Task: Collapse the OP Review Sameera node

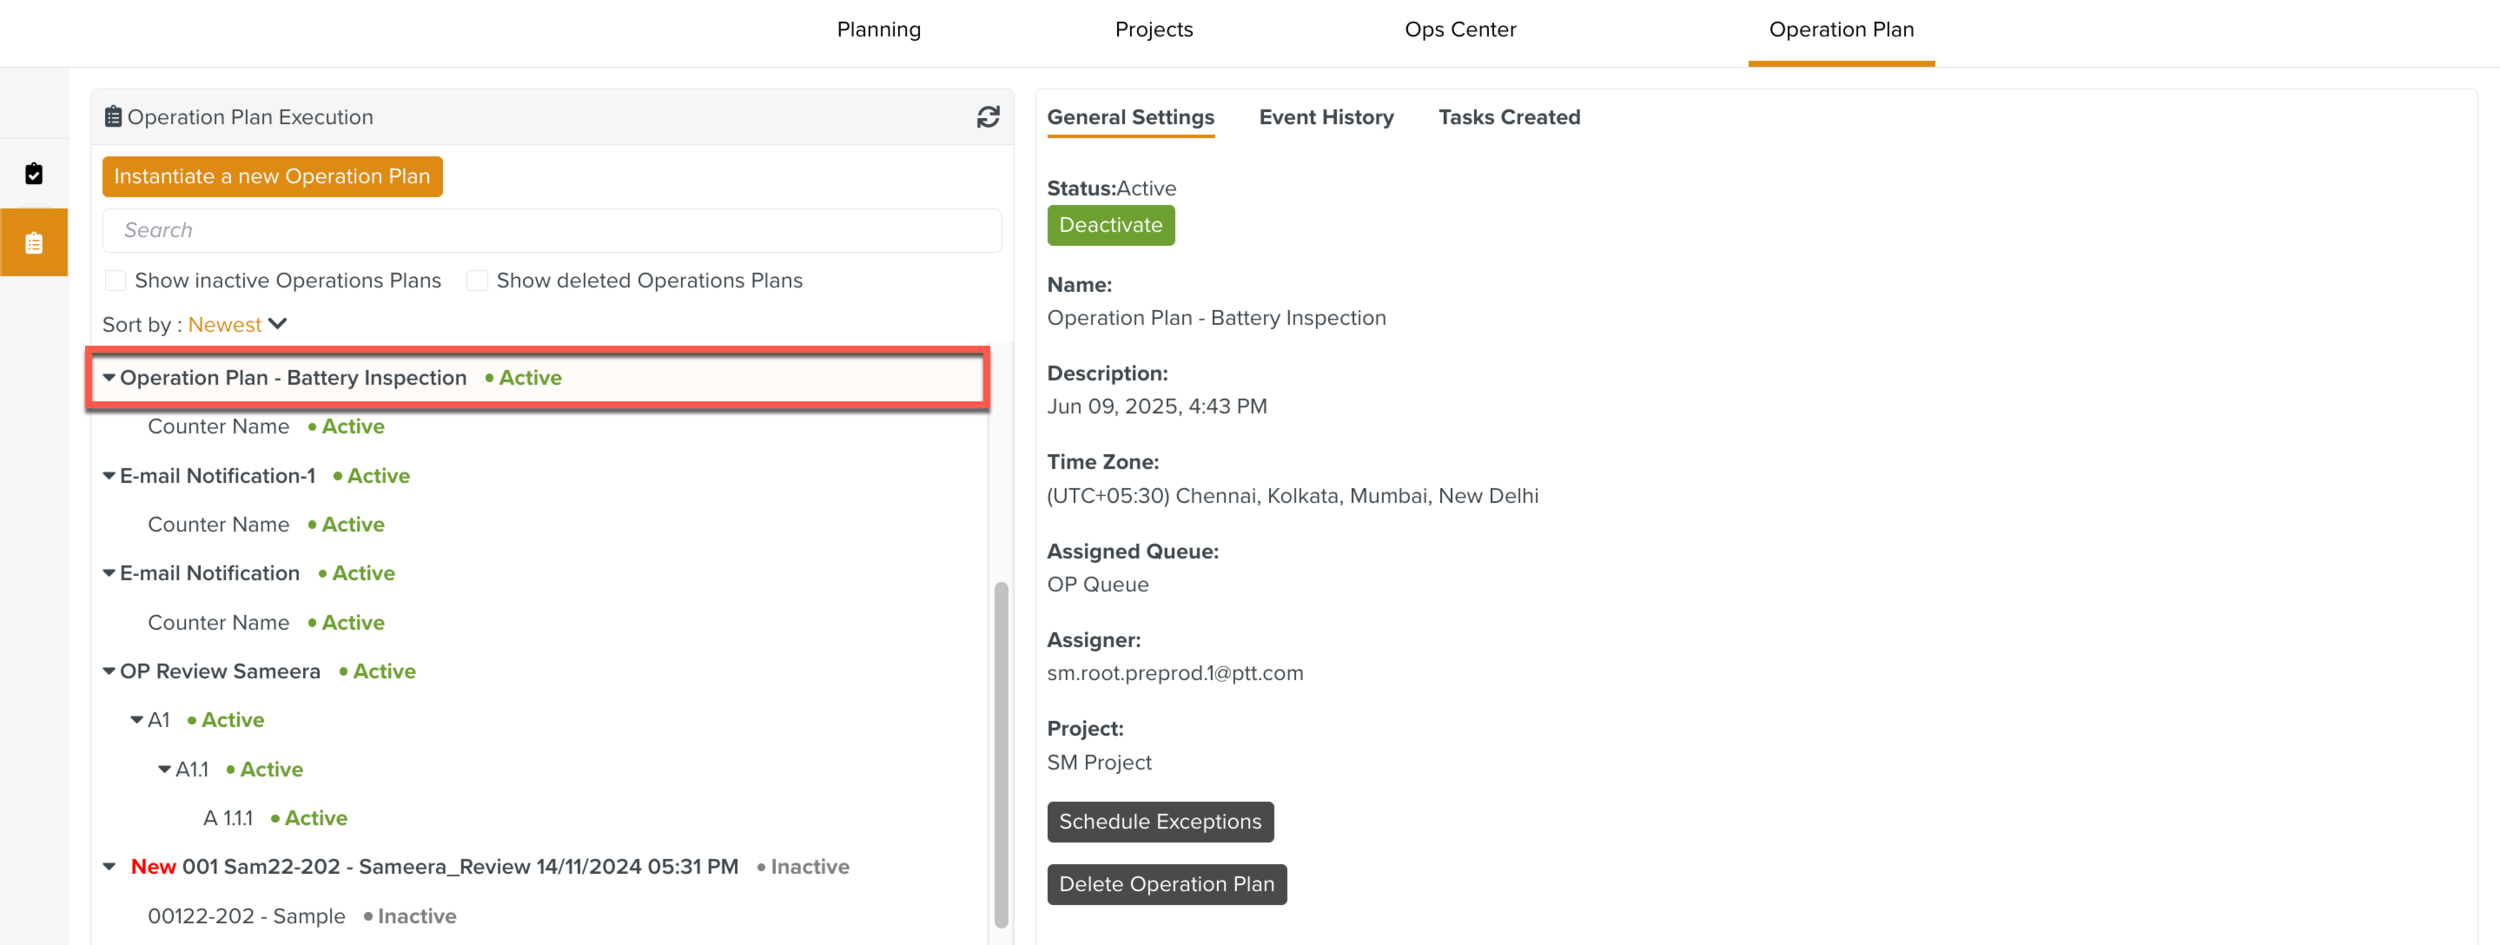Action: tap(109, 671)
